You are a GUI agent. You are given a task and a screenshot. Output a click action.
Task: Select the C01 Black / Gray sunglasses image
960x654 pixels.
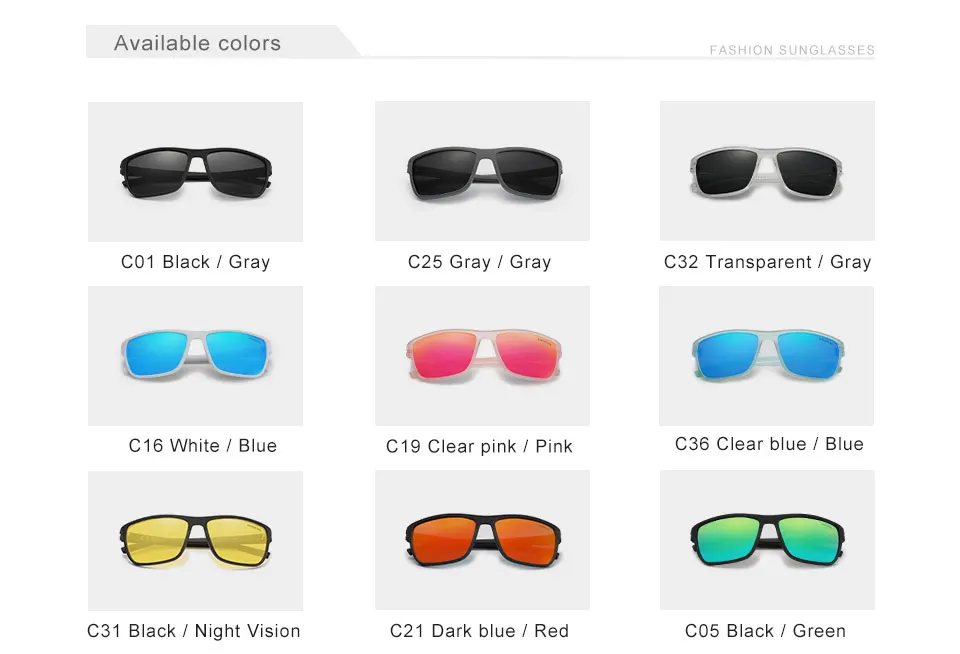point(195,171)
